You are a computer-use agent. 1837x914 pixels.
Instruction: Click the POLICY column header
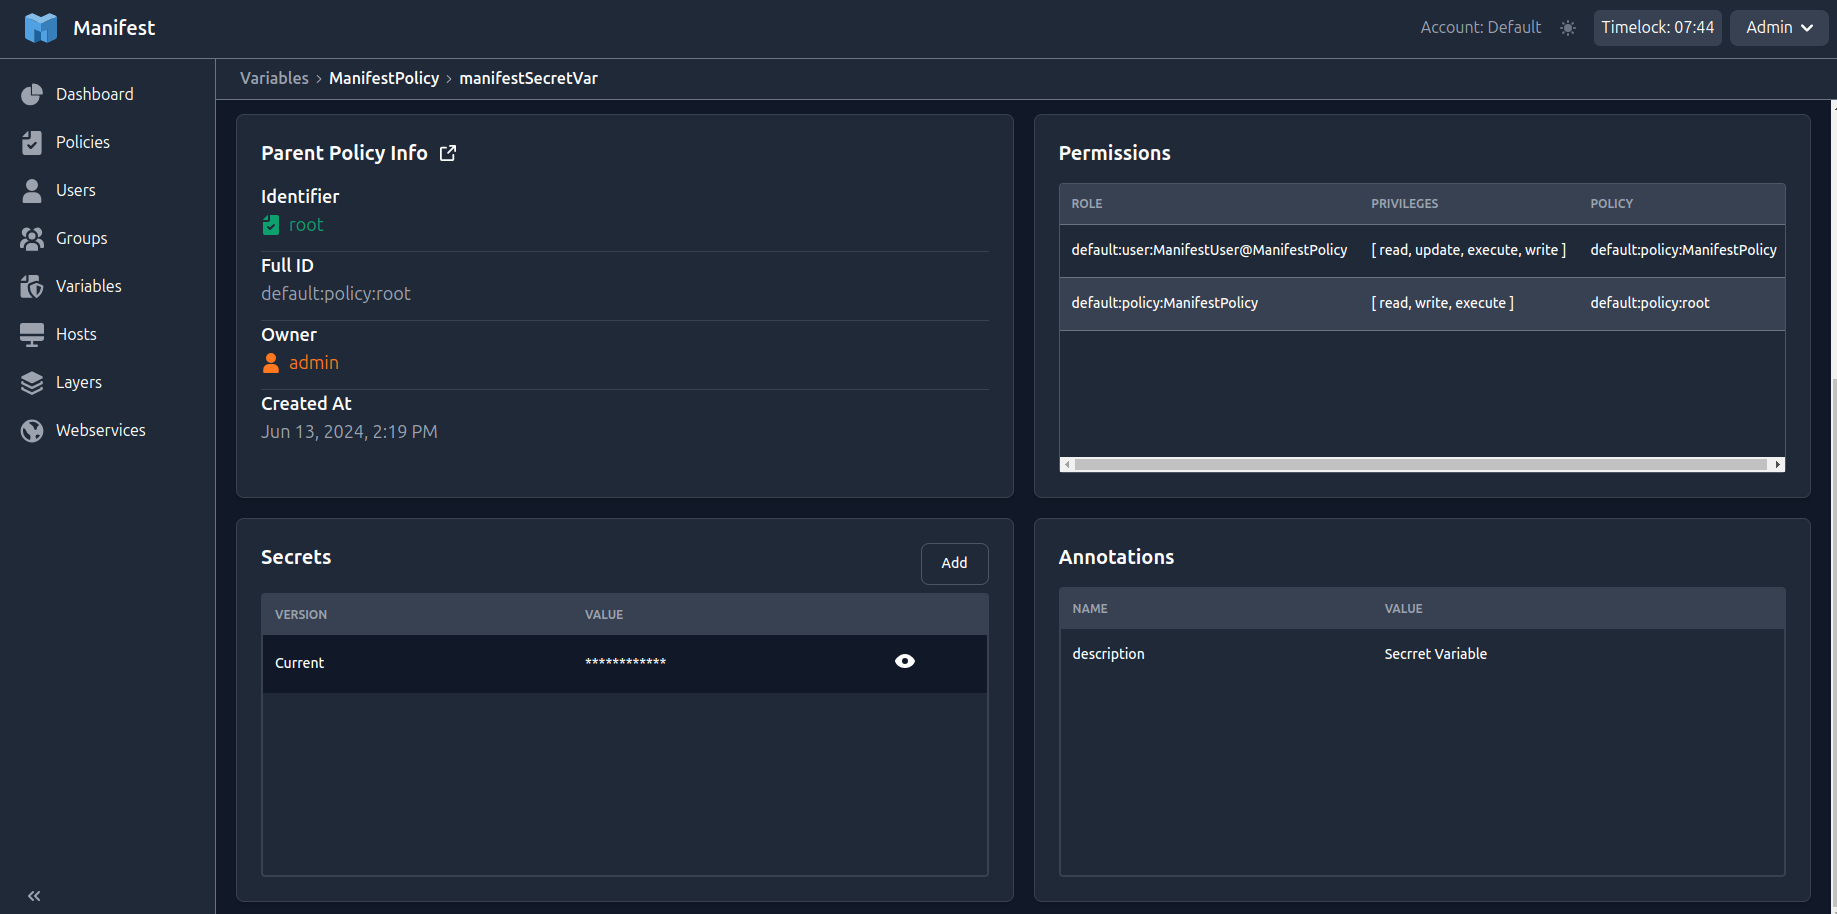click(1611, 204)
